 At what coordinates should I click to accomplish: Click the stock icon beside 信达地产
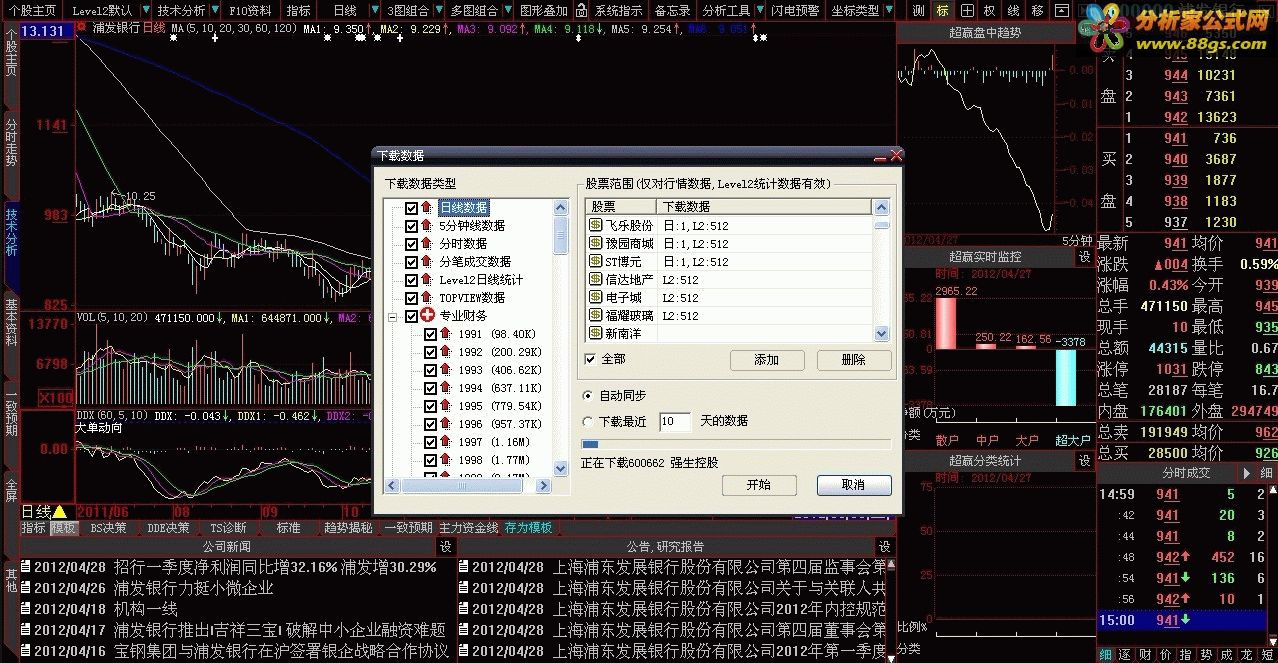coord(596,279)
